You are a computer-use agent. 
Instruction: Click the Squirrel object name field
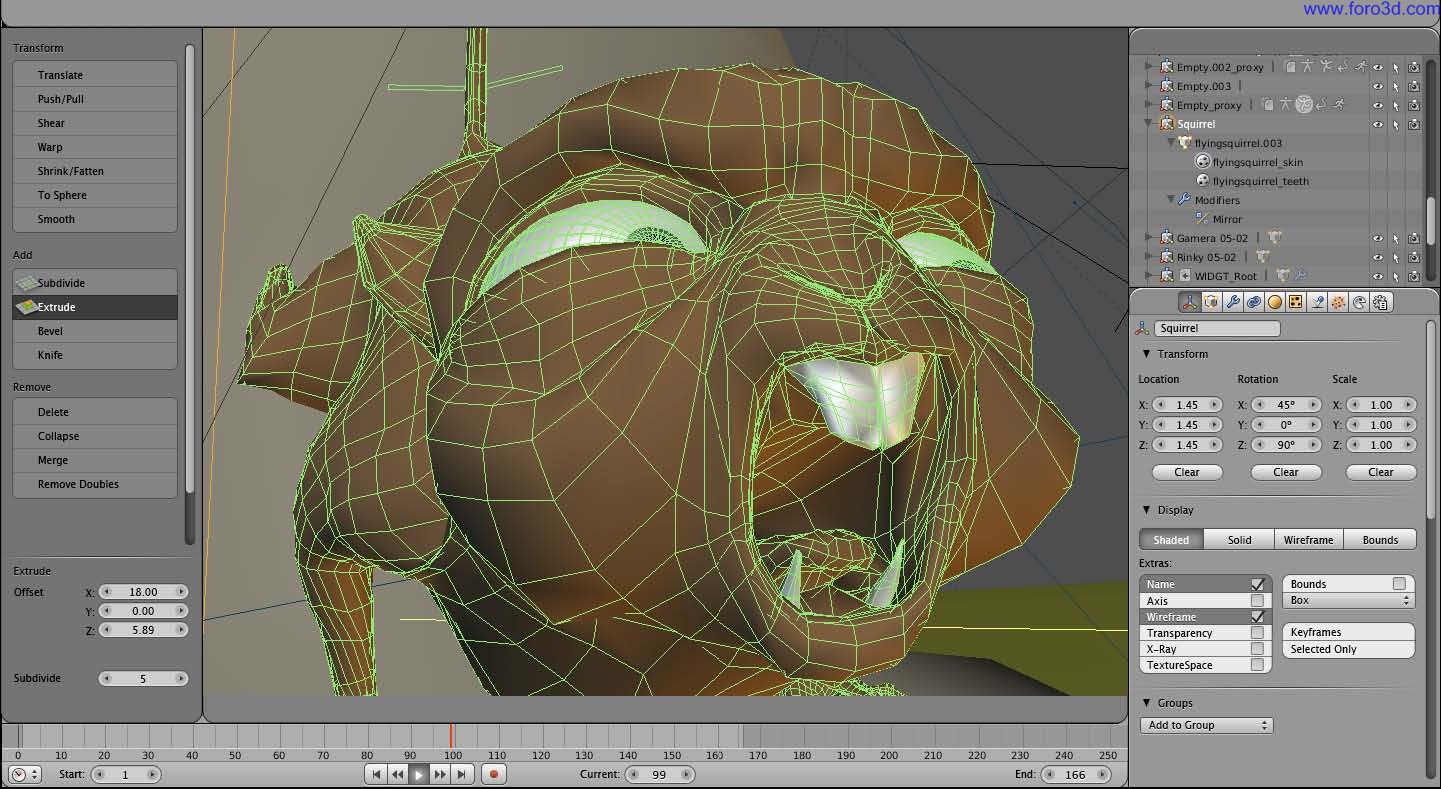(1217, 328)
